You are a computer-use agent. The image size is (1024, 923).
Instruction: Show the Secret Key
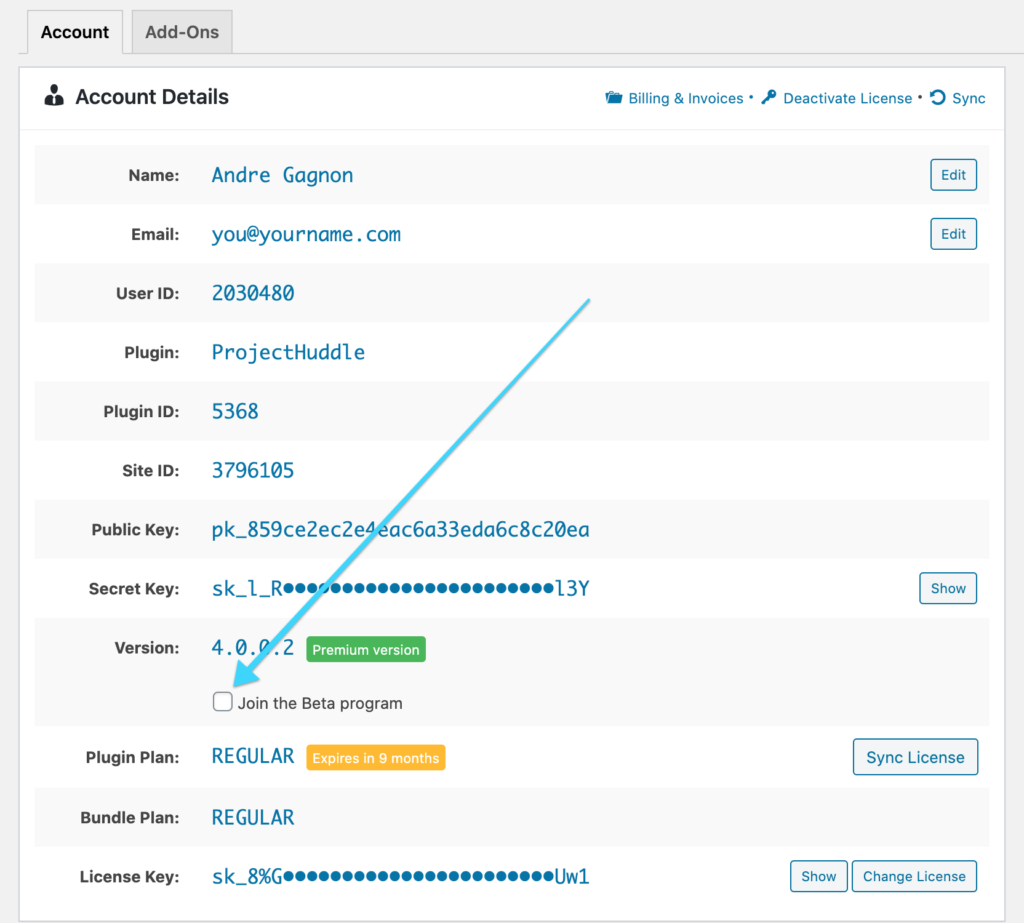(x=947, y=588)
